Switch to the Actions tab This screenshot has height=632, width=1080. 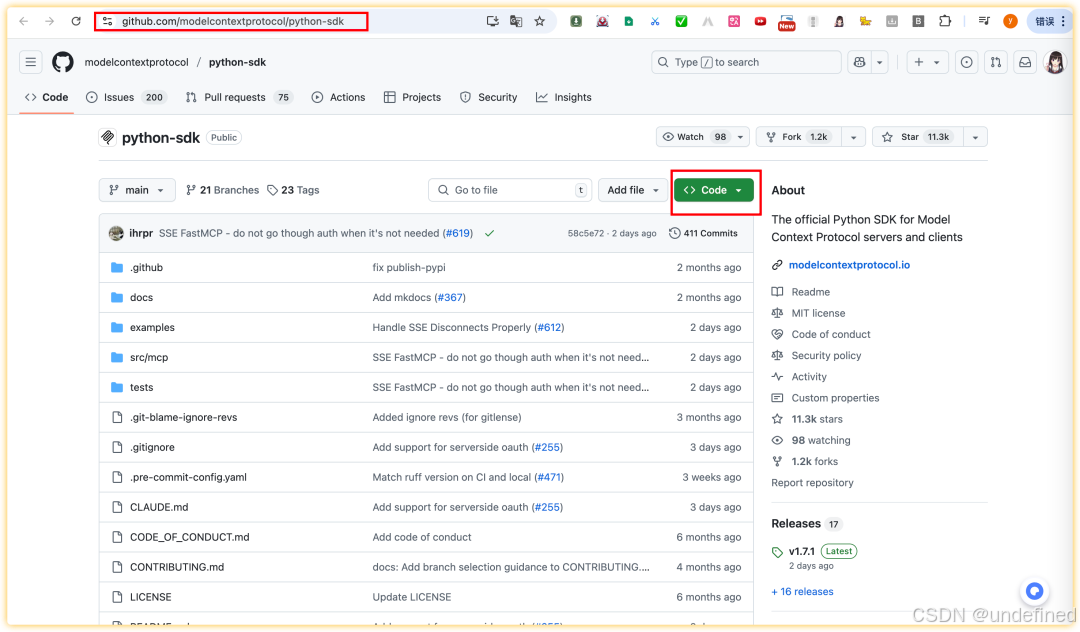click(338, 97)
